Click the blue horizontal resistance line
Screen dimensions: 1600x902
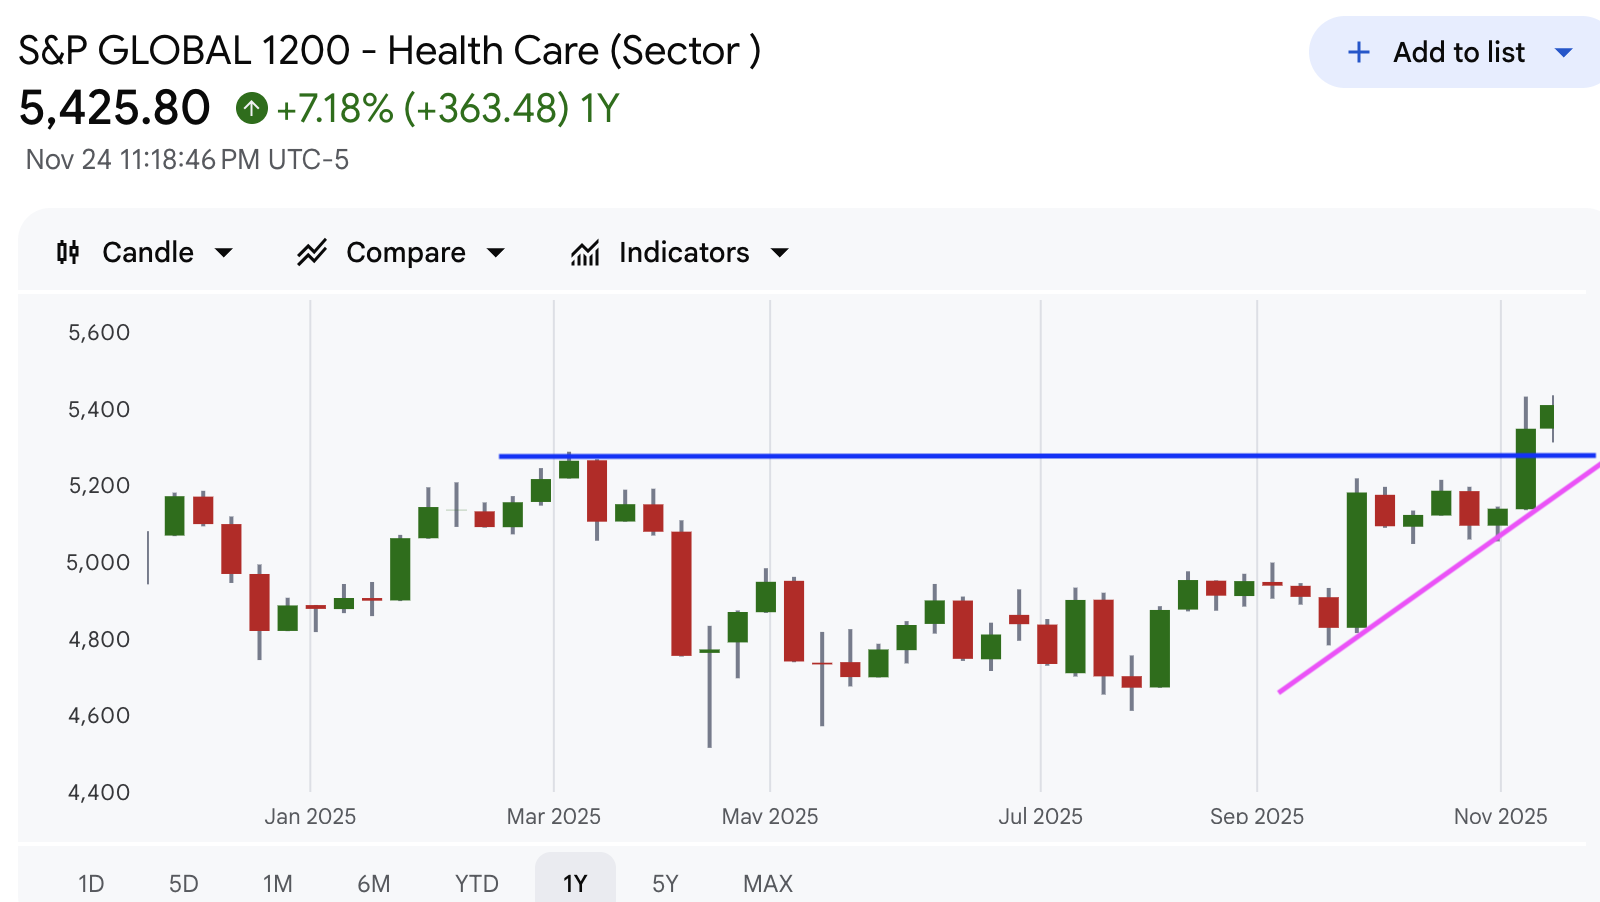[x=900, y=456]
